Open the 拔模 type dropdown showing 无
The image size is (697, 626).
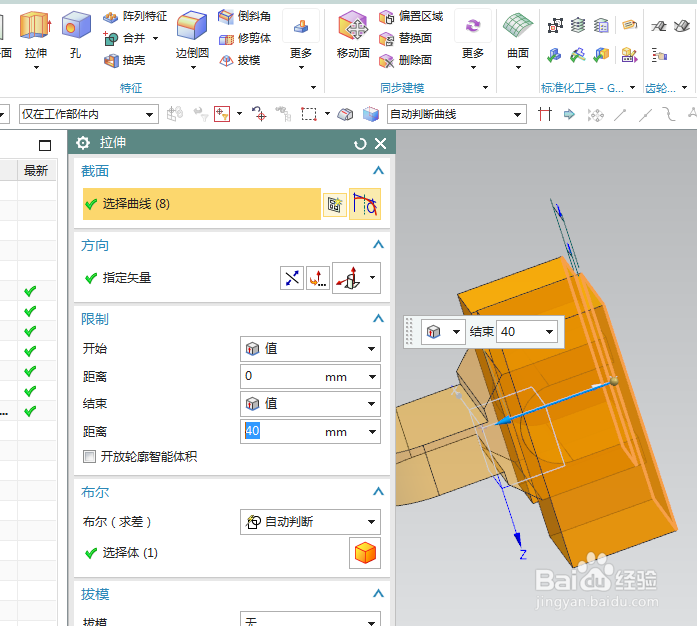310,620
